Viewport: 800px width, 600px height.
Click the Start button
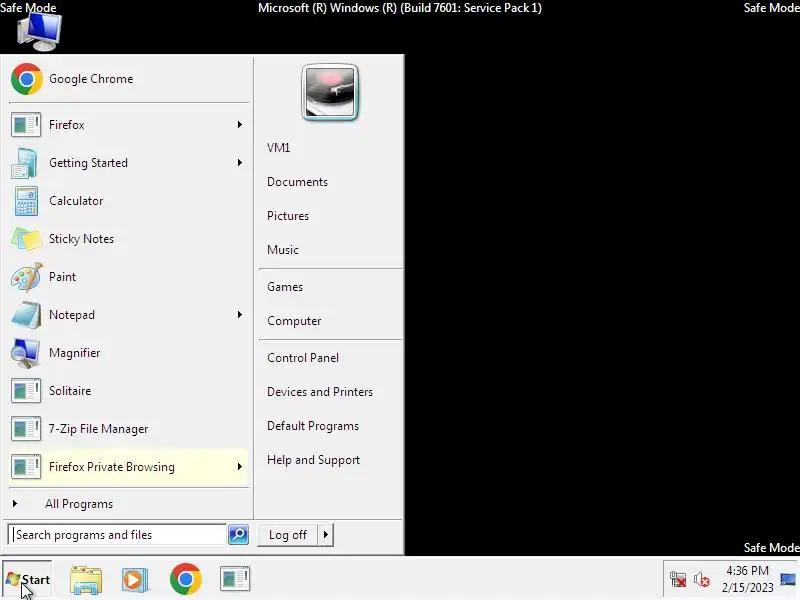click(x=27, y=580)
